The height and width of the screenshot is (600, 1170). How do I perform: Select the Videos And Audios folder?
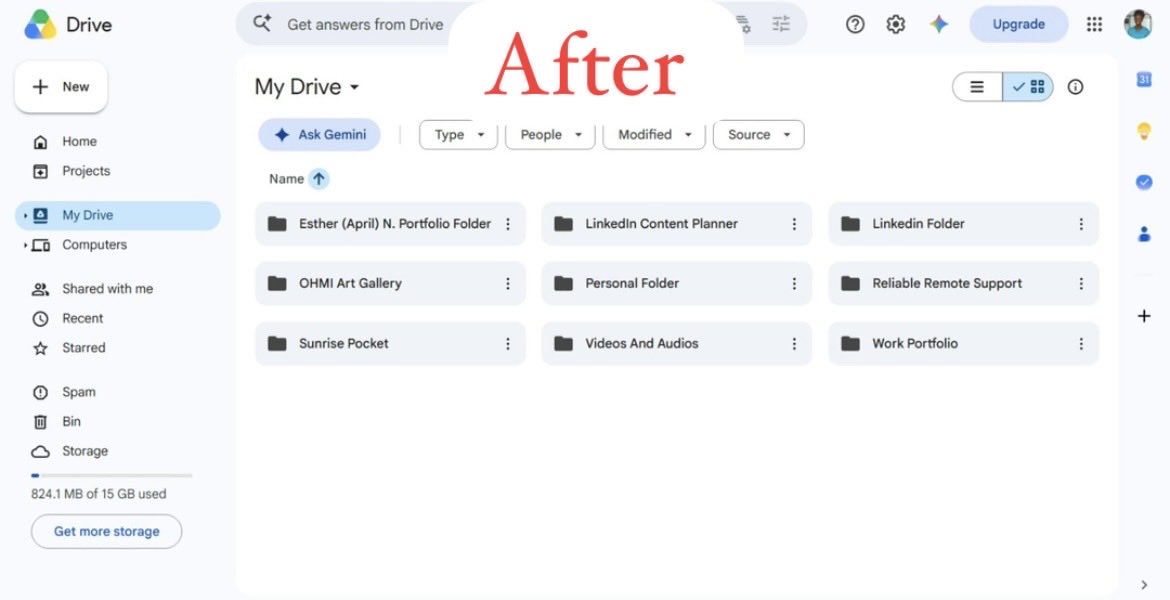[x=677, y=343]
